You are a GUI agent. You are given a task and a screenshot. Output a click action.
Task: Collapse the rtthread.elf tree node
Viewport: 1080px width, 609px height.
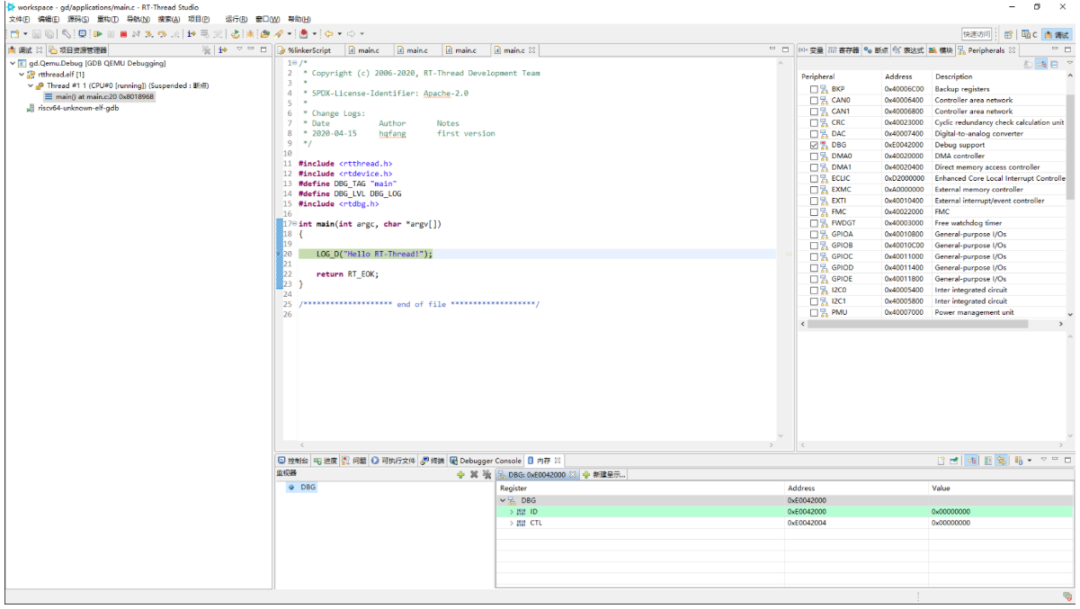point(22,74)
